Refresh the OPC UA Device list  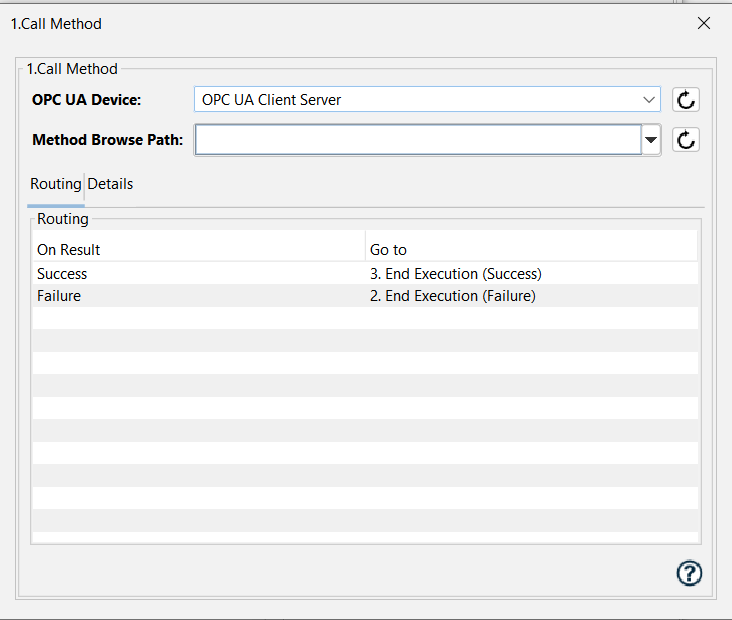[x=685, y=99]
